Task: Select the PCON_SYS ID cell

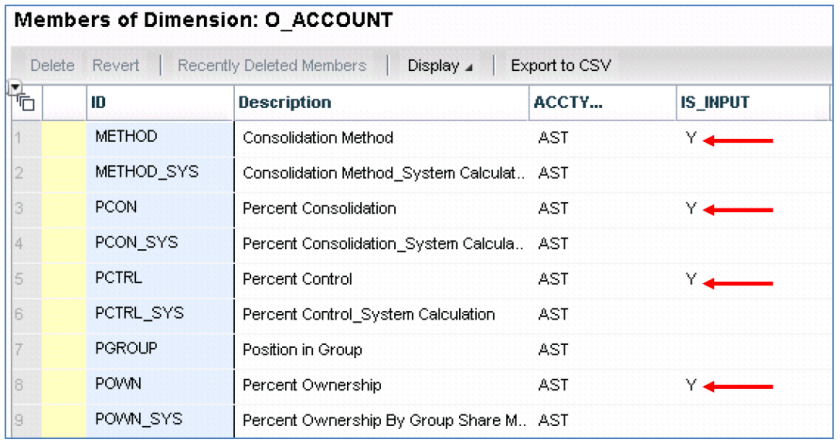Action: pyautogui.click(x=158, y=243)
